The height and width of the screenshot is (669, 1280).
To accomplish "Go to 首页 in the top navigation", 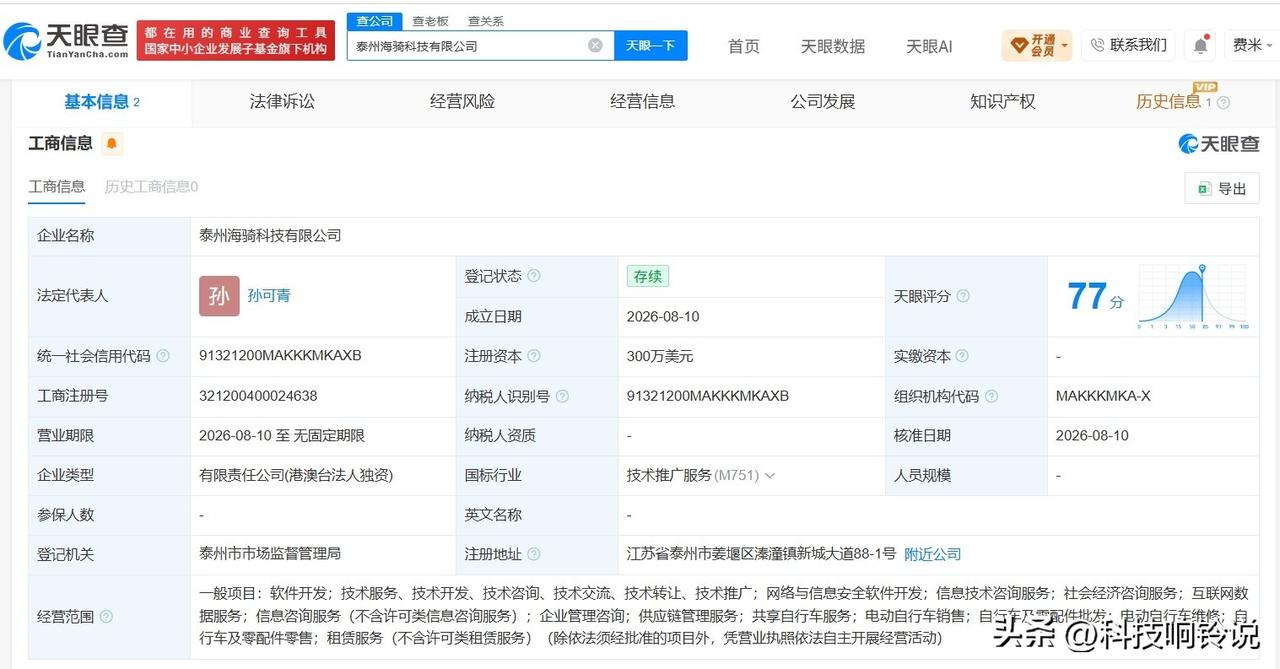I will pyautogui.click(x=743, y=46).
